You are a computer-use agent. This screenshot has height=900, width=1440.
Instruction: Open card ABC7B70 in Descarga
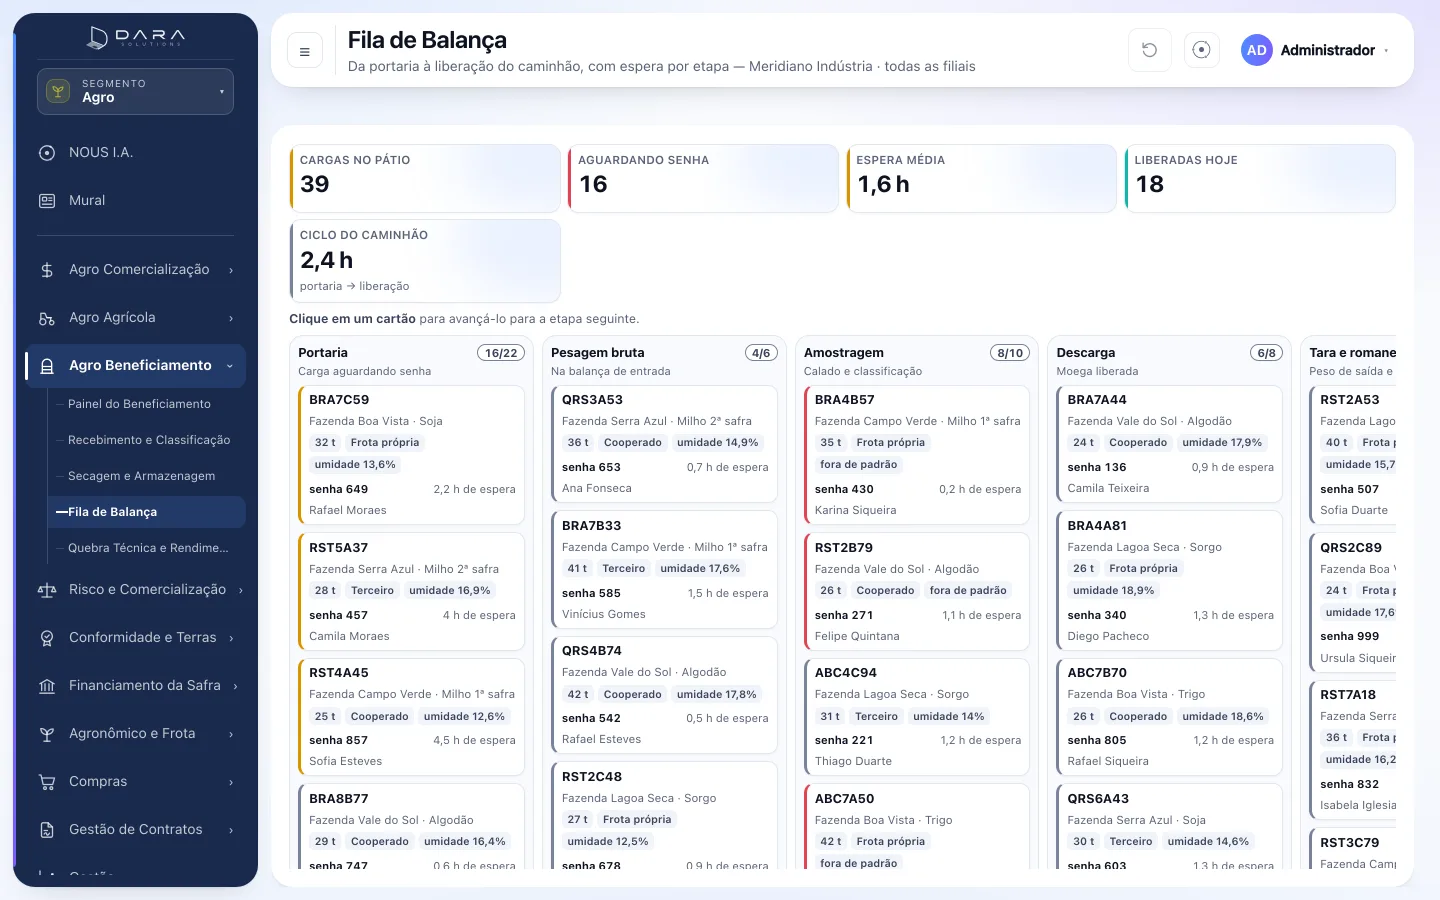[x=1170, y=716]
